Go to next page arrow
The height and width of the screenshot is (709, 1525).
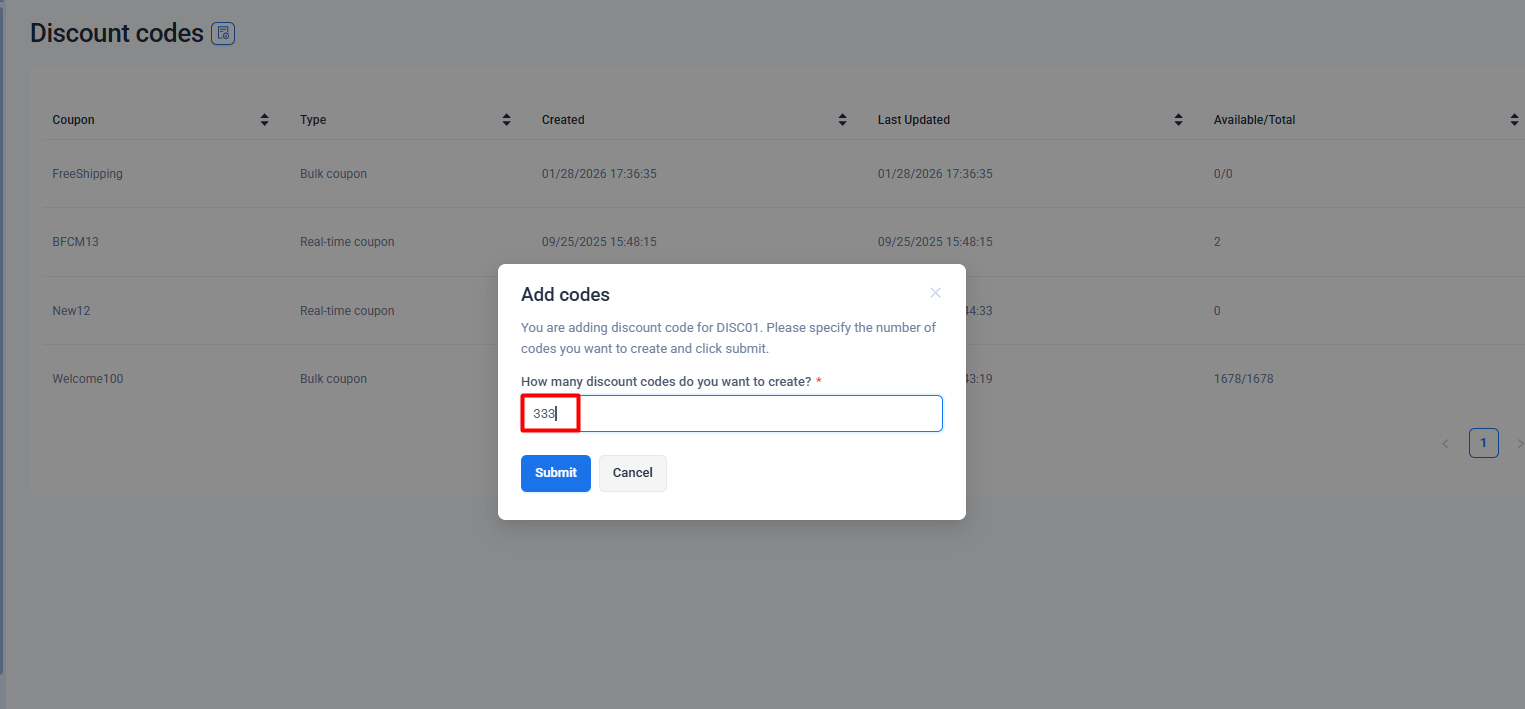1519,443
